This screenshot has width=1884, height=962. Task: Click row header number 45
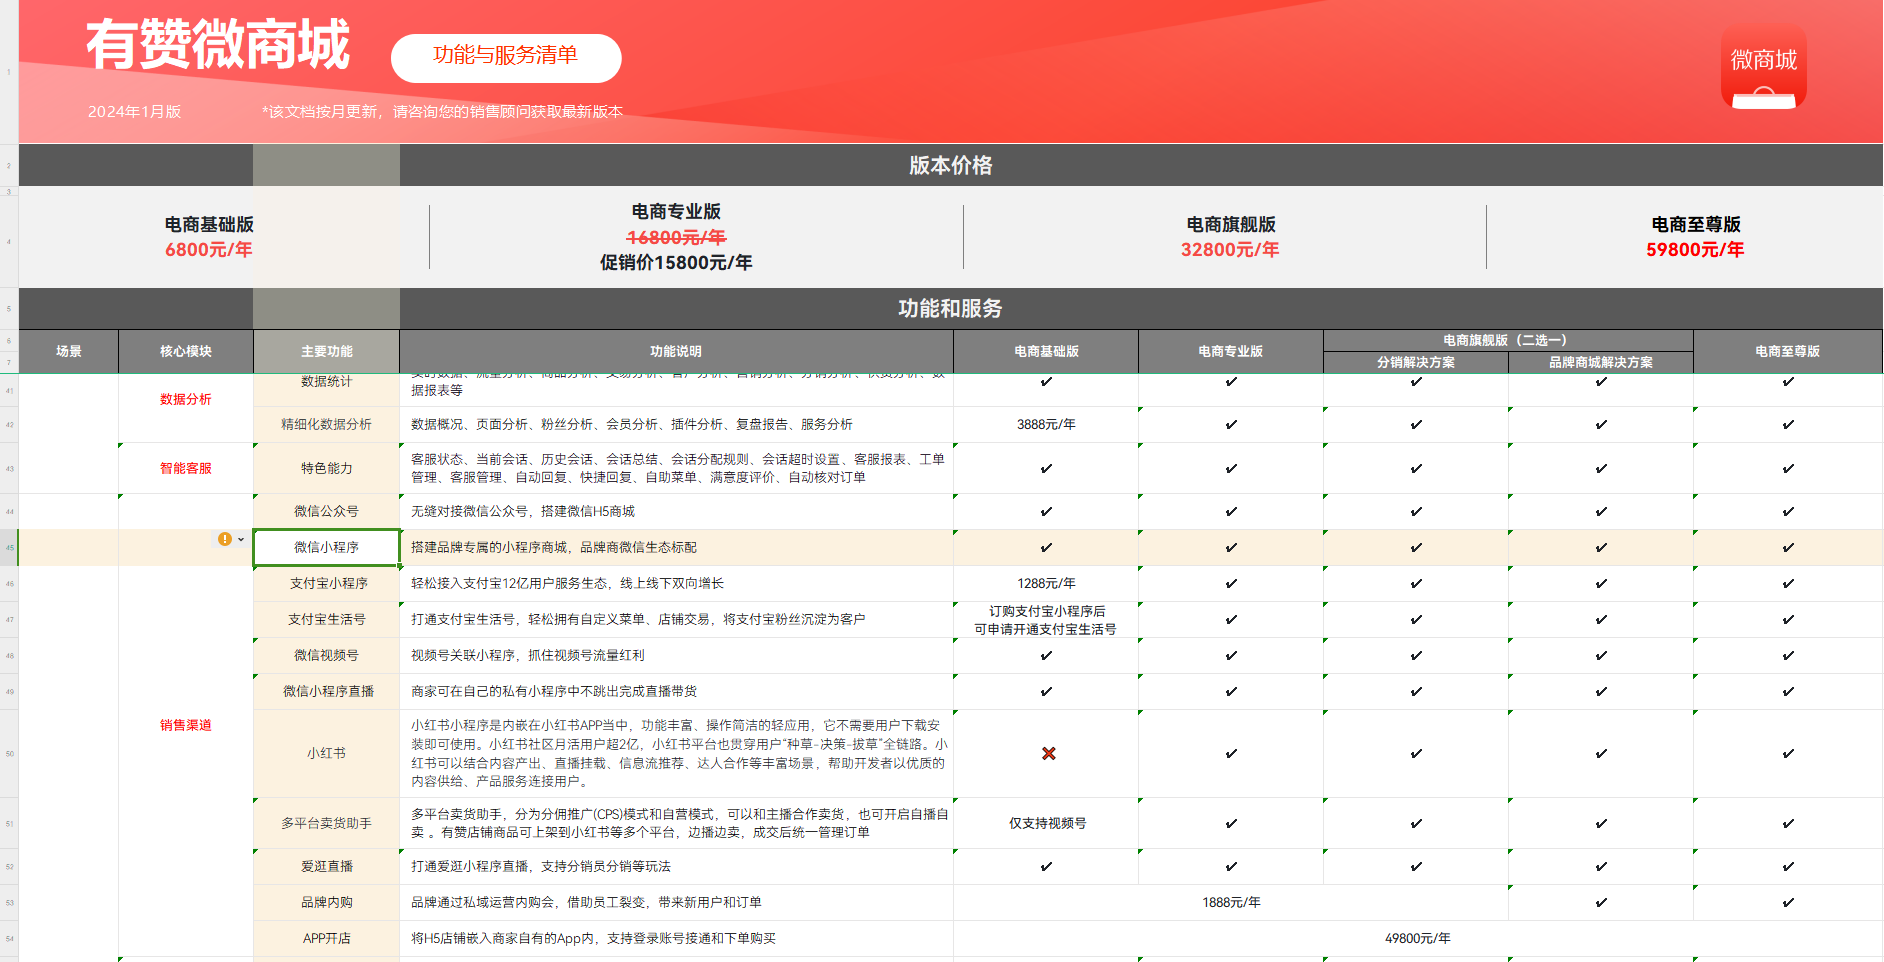pyautogui.click(x=9, y=547)
